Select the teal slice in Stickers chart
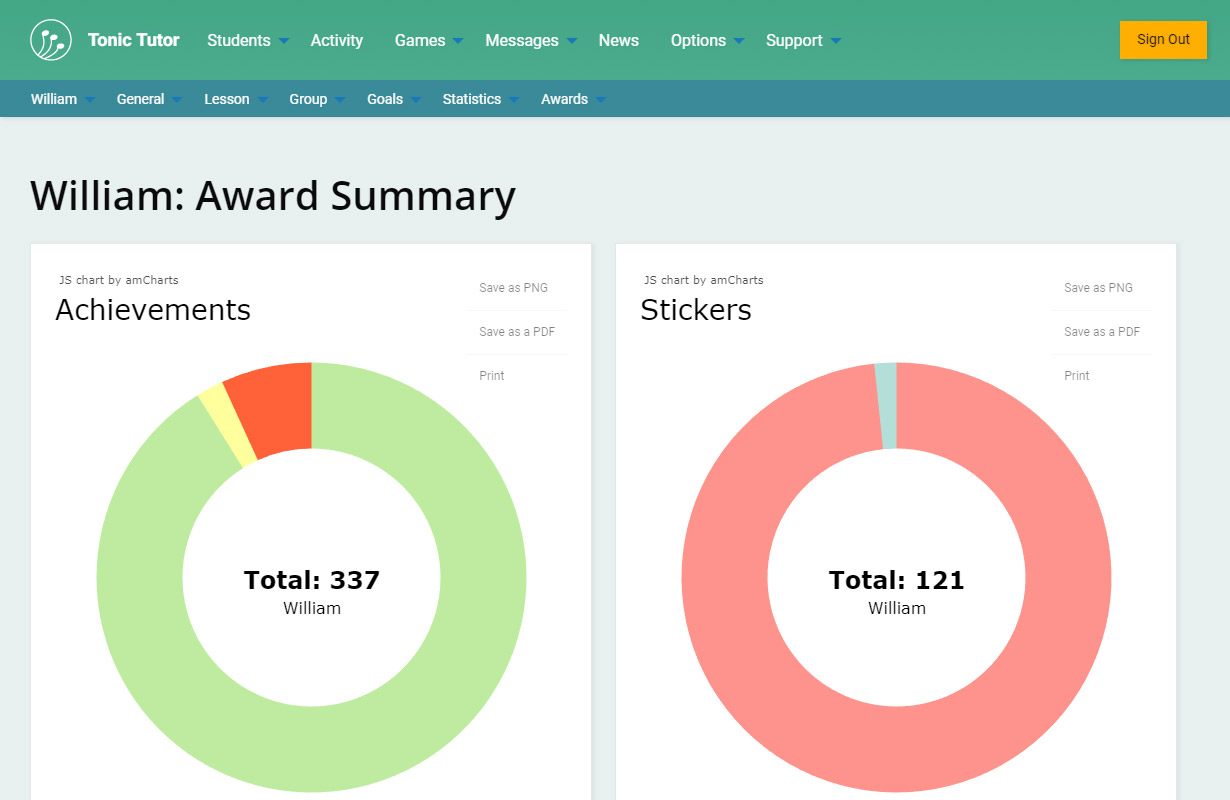1230x800 pixels. tap(887, 405)
